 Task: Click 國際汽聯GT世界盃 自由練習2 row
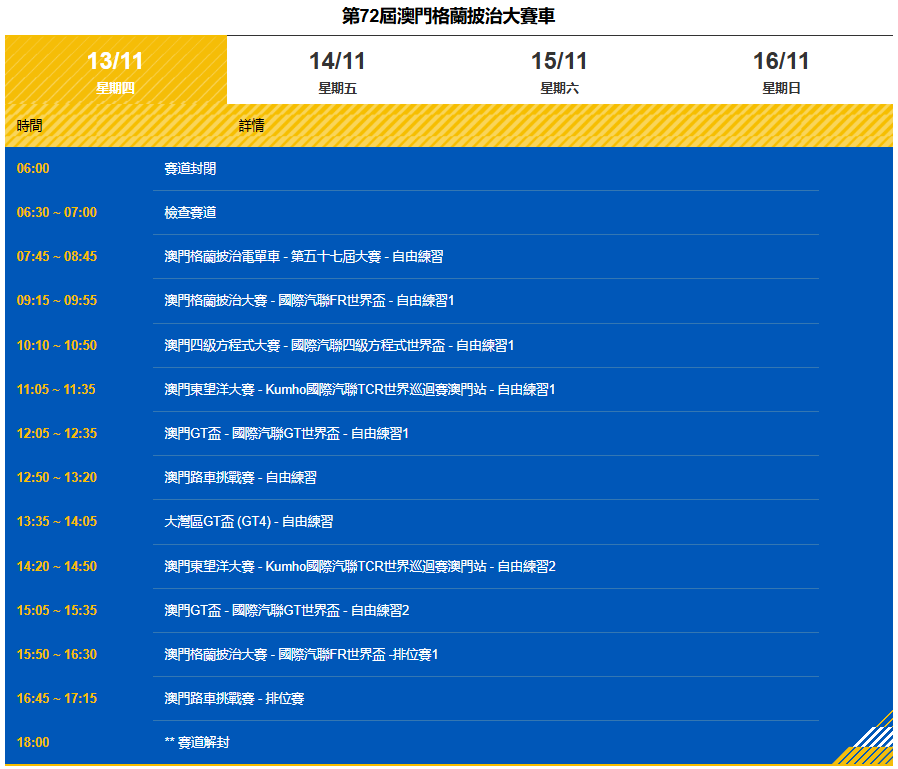286,611
